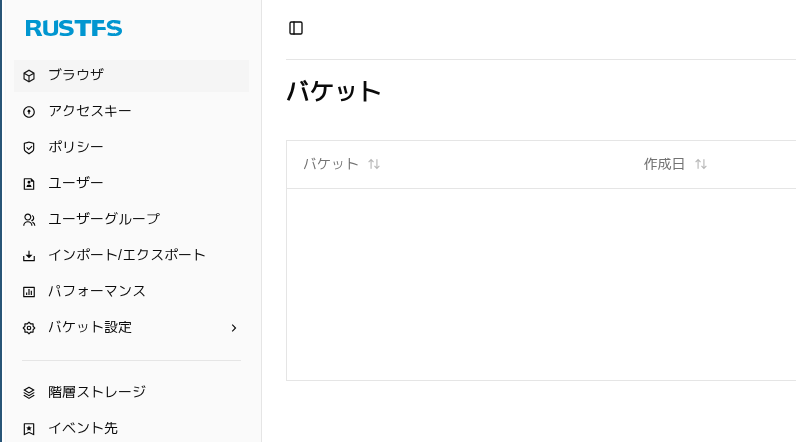The width and height of the screenshot is (796, 442).
Task: Click the イベント先 bookmark icon
Action: pyautogui.click(x=29, y=429)
